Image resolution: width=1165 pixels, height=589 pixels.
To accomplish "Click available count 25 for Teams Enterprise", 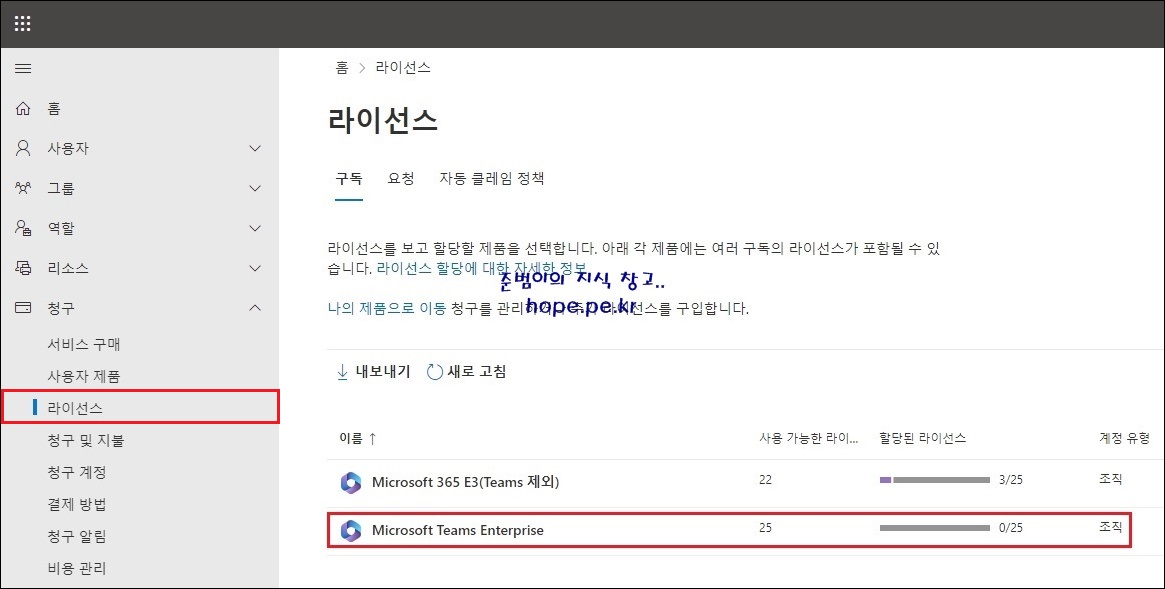I will tap(765, 528).
